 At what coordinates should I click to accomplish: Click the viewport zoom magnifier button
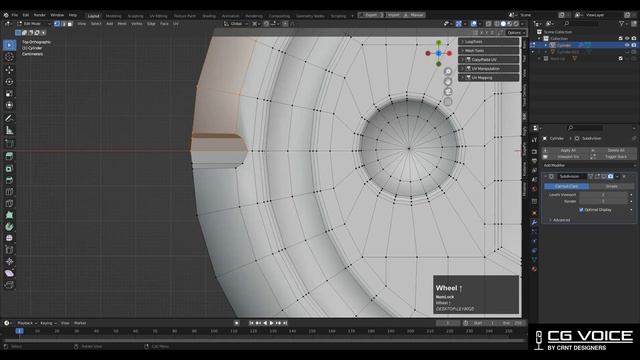448,71
